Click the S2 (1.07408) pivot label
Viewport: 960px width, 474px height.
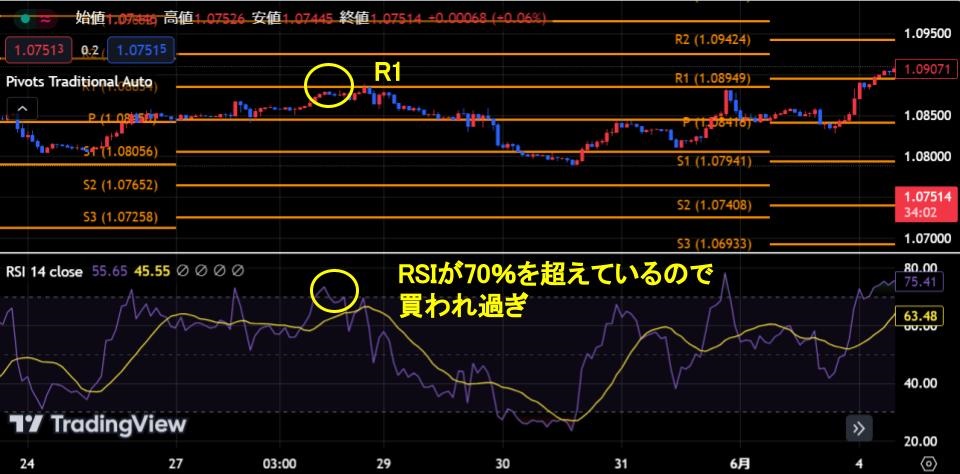pyautogui.click(x=714, y=205)
